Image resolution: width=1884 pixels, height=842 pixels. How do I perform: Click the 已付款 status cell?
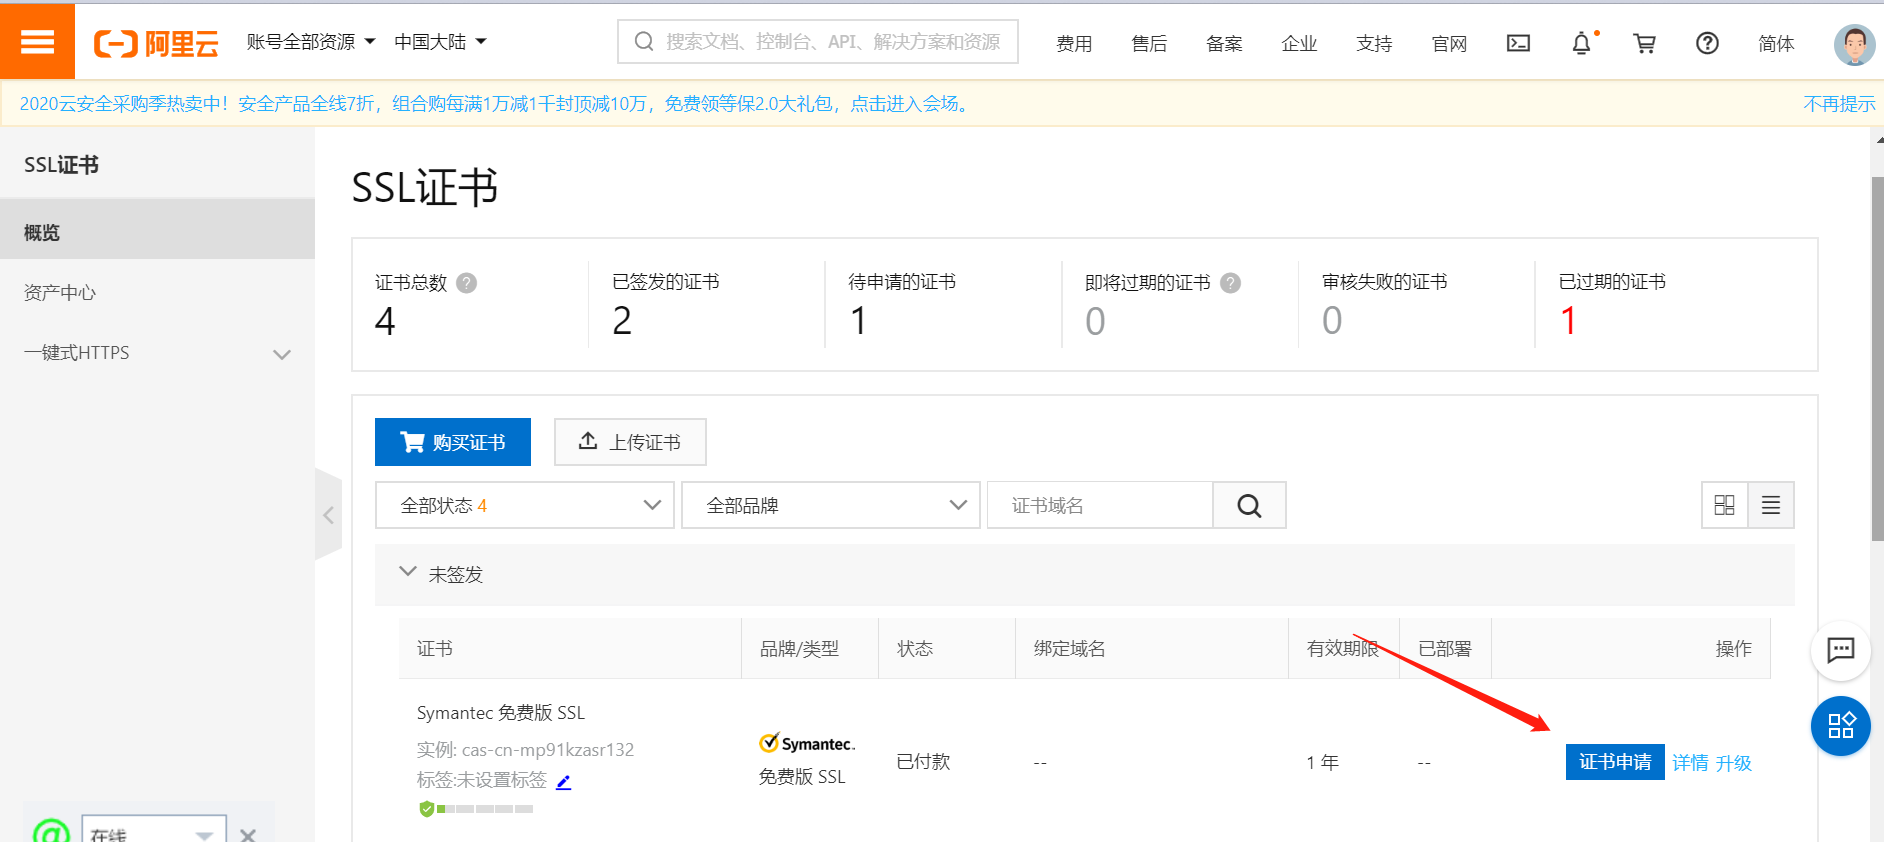pos(923,762)
